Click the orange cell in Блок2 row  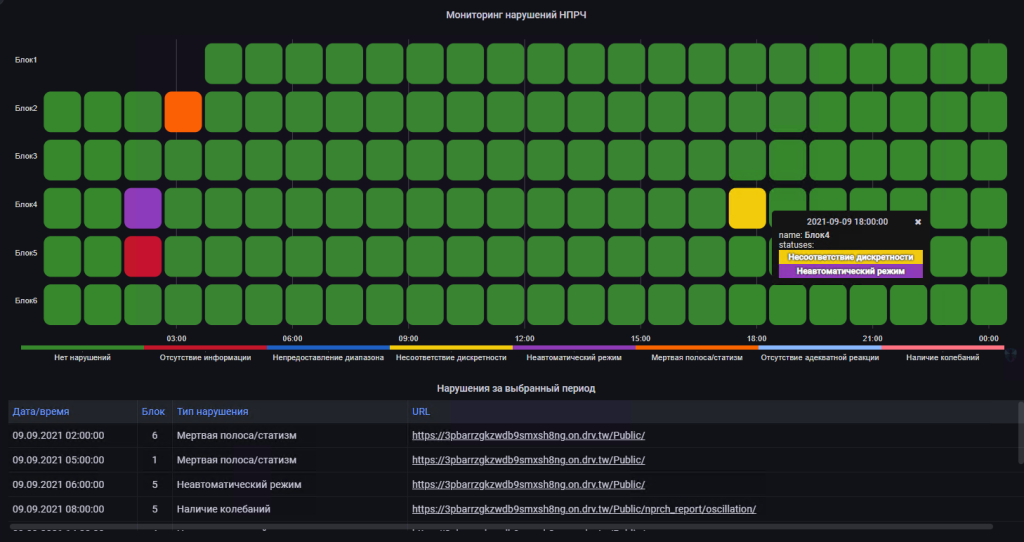tap(183, 111)
